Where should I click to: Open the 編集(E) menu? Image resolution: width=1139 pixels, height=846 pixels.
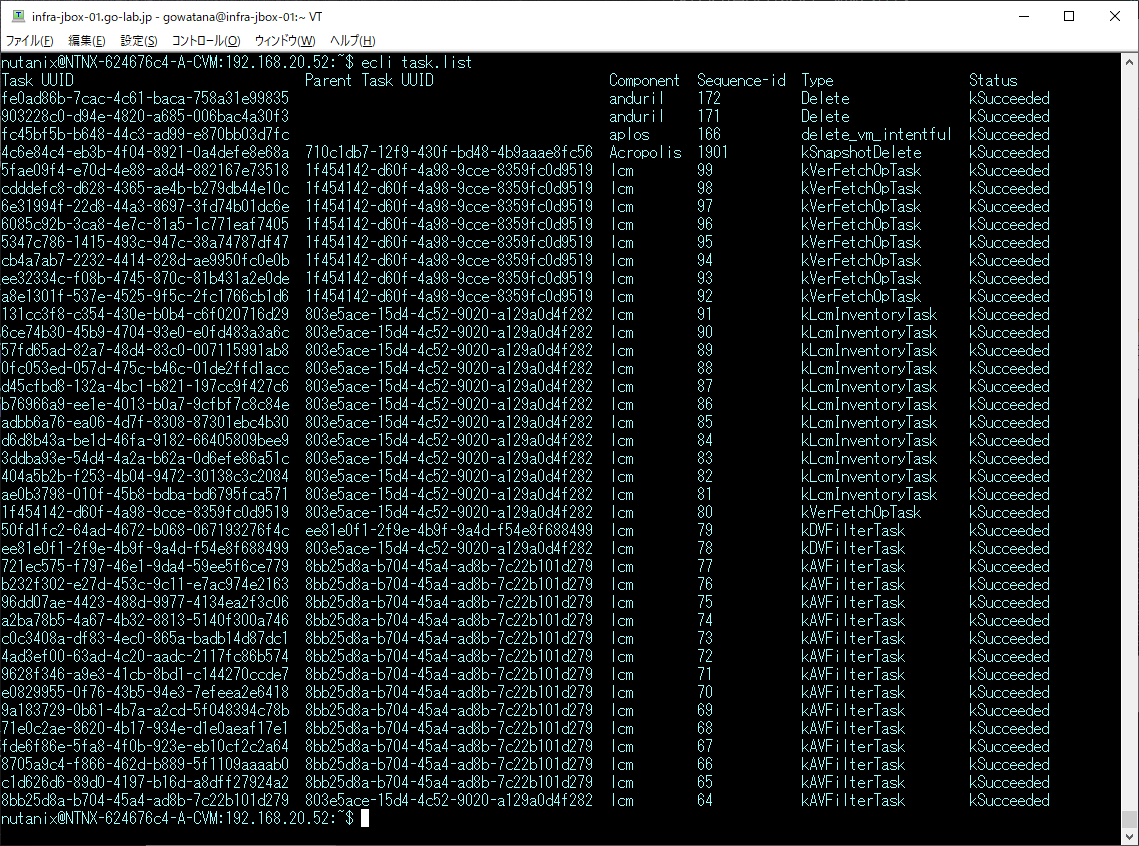86,41
